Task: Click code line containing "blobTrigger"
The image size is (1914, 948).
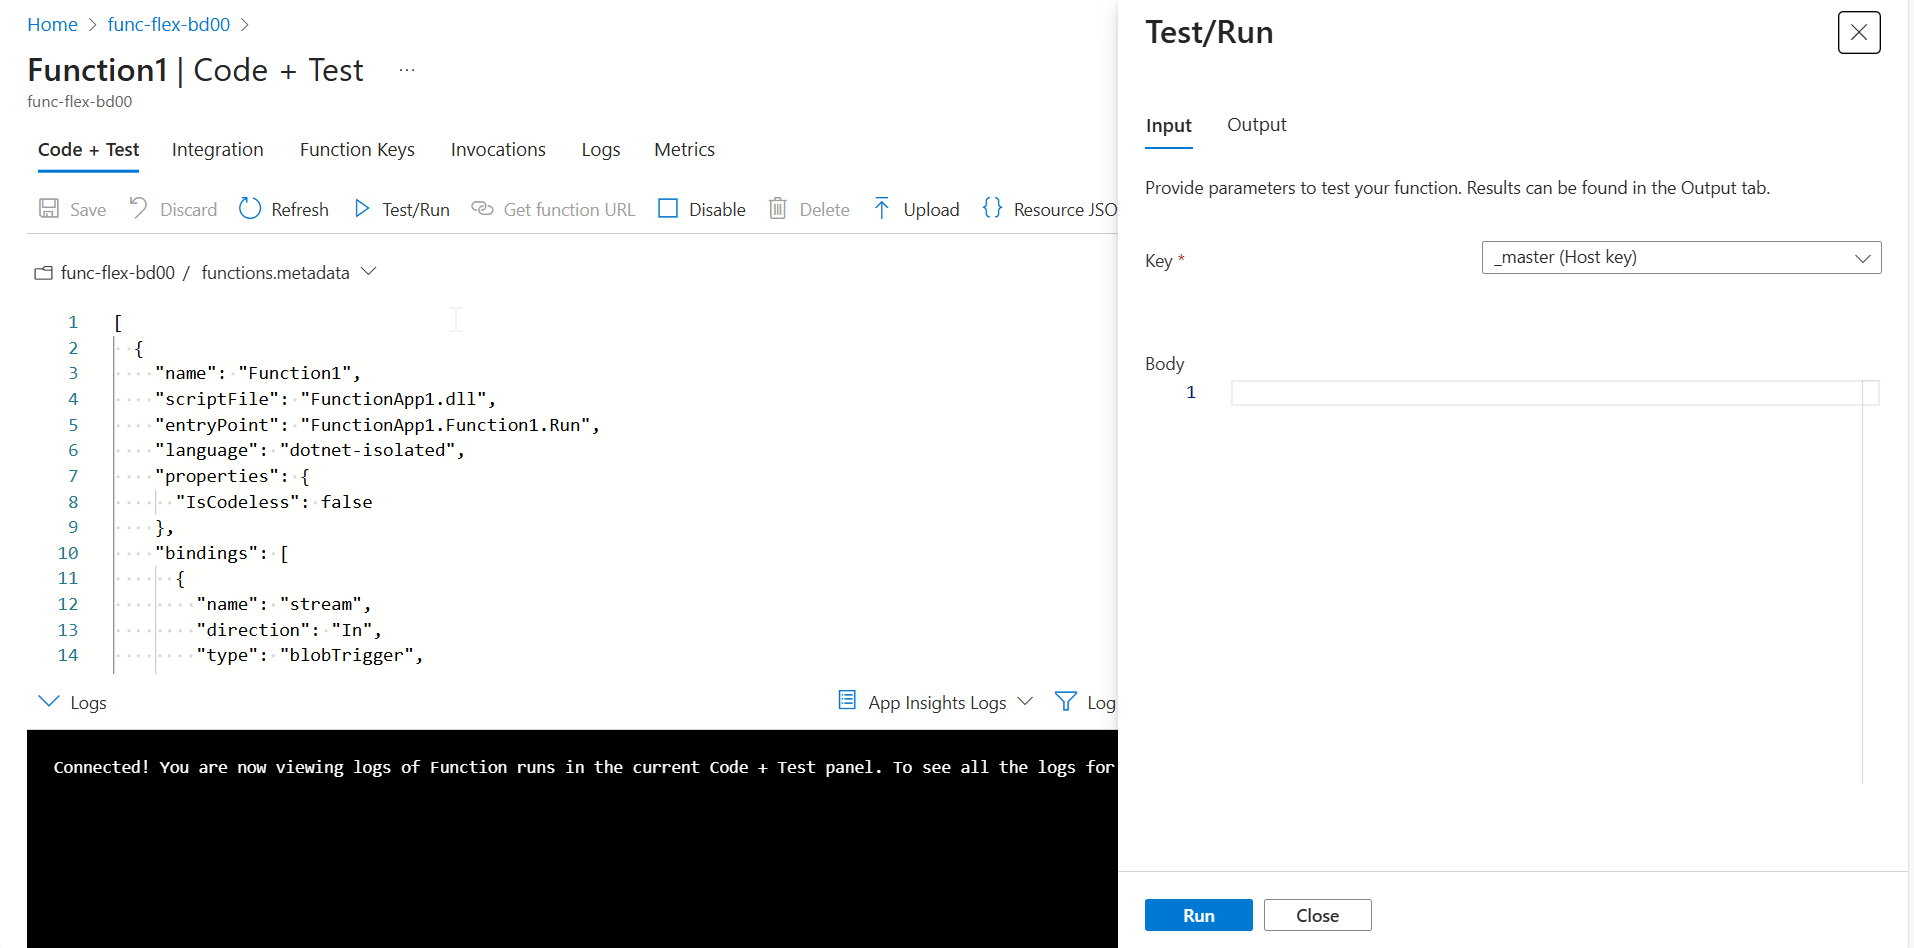Action: [310, 655]
